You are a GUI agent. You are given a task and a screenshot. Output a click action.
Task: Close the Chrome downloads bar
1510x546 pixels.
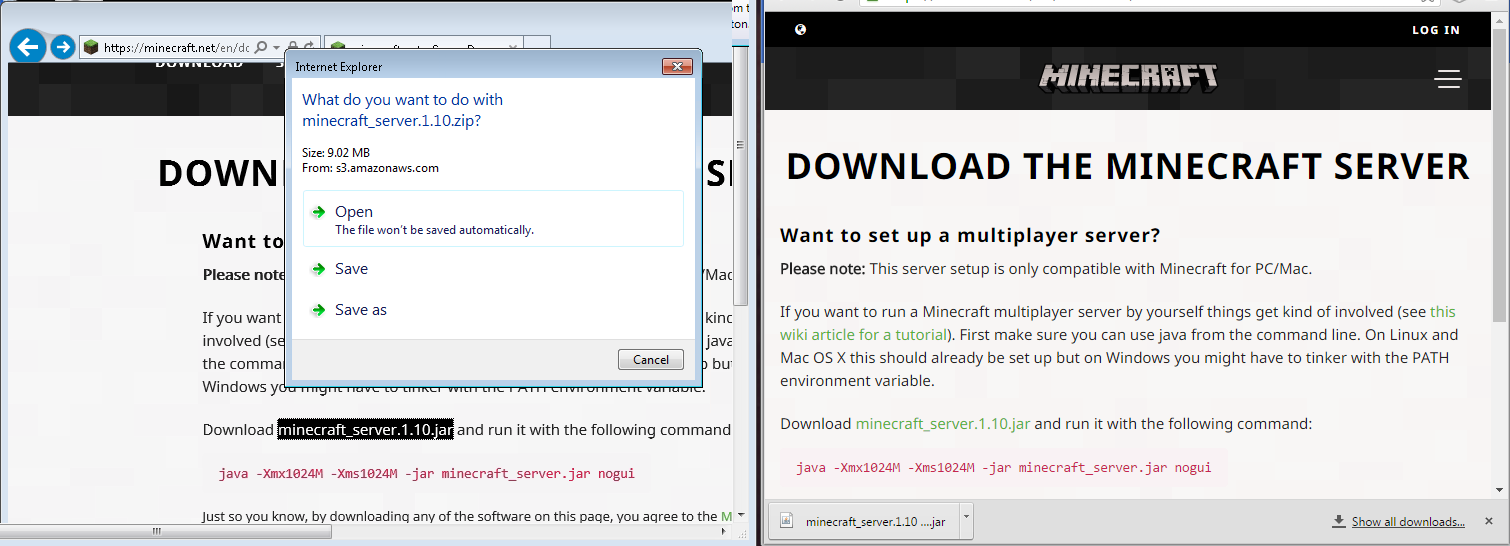(1487, 521)
